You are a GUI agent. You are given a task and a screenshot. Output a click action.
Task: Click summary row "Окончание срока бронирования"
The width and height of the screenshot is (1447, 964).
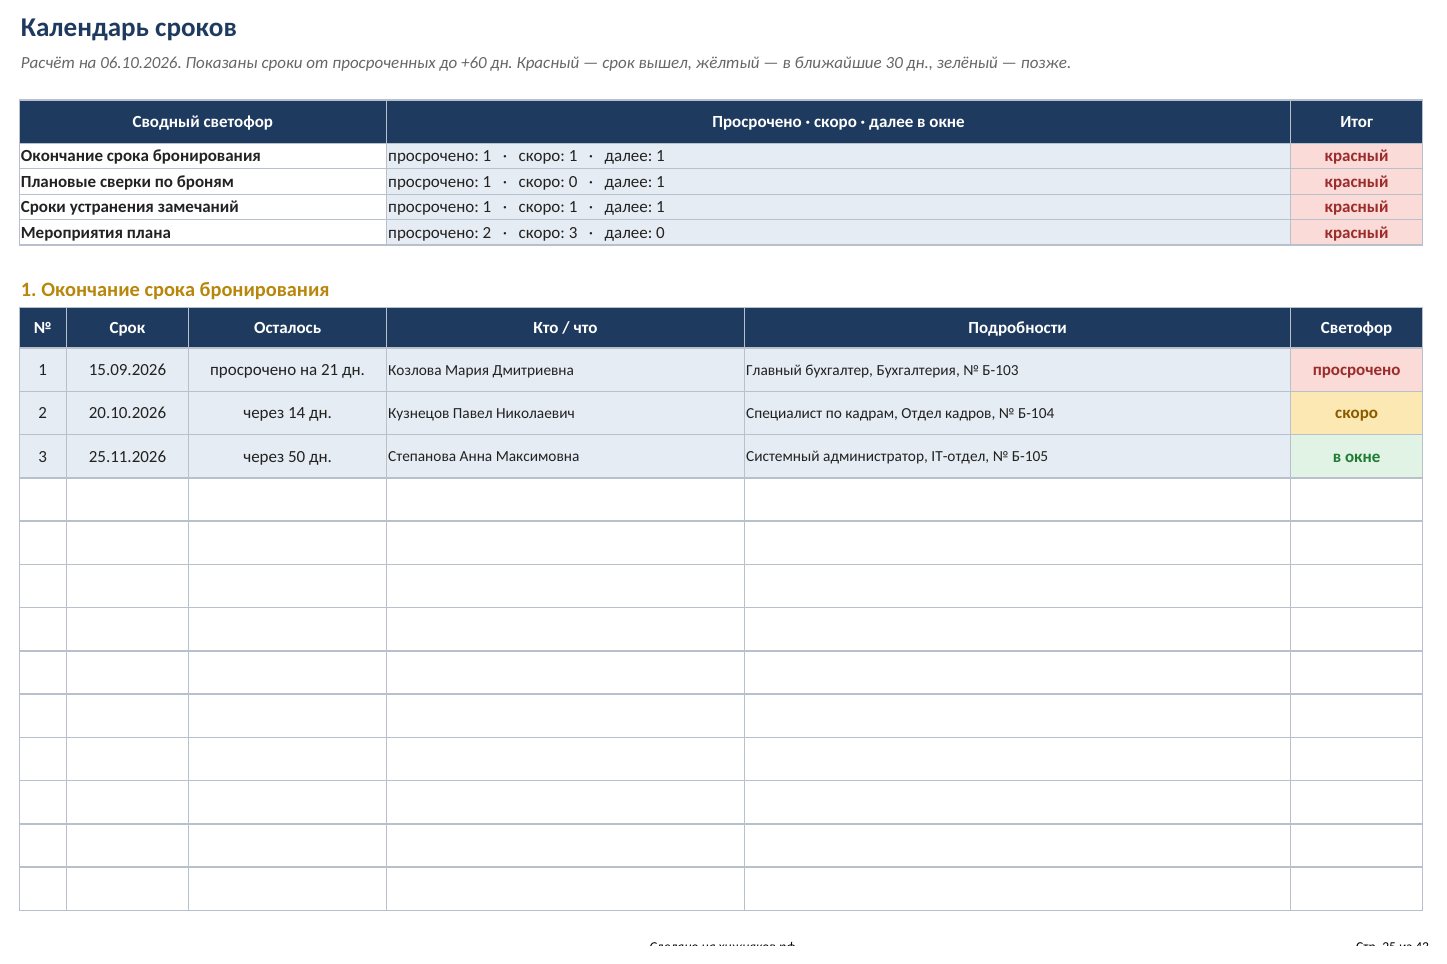click(721, 156)
